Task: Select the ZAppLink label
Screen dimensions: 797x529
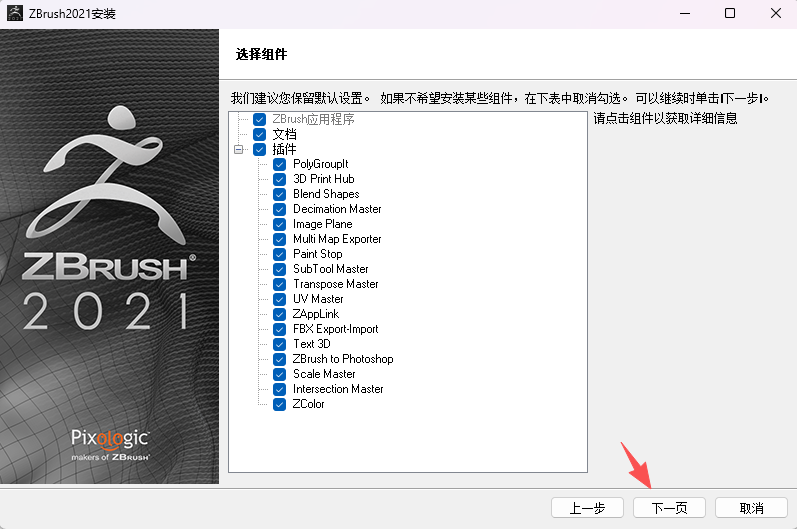Action: (x=316, y=314)
